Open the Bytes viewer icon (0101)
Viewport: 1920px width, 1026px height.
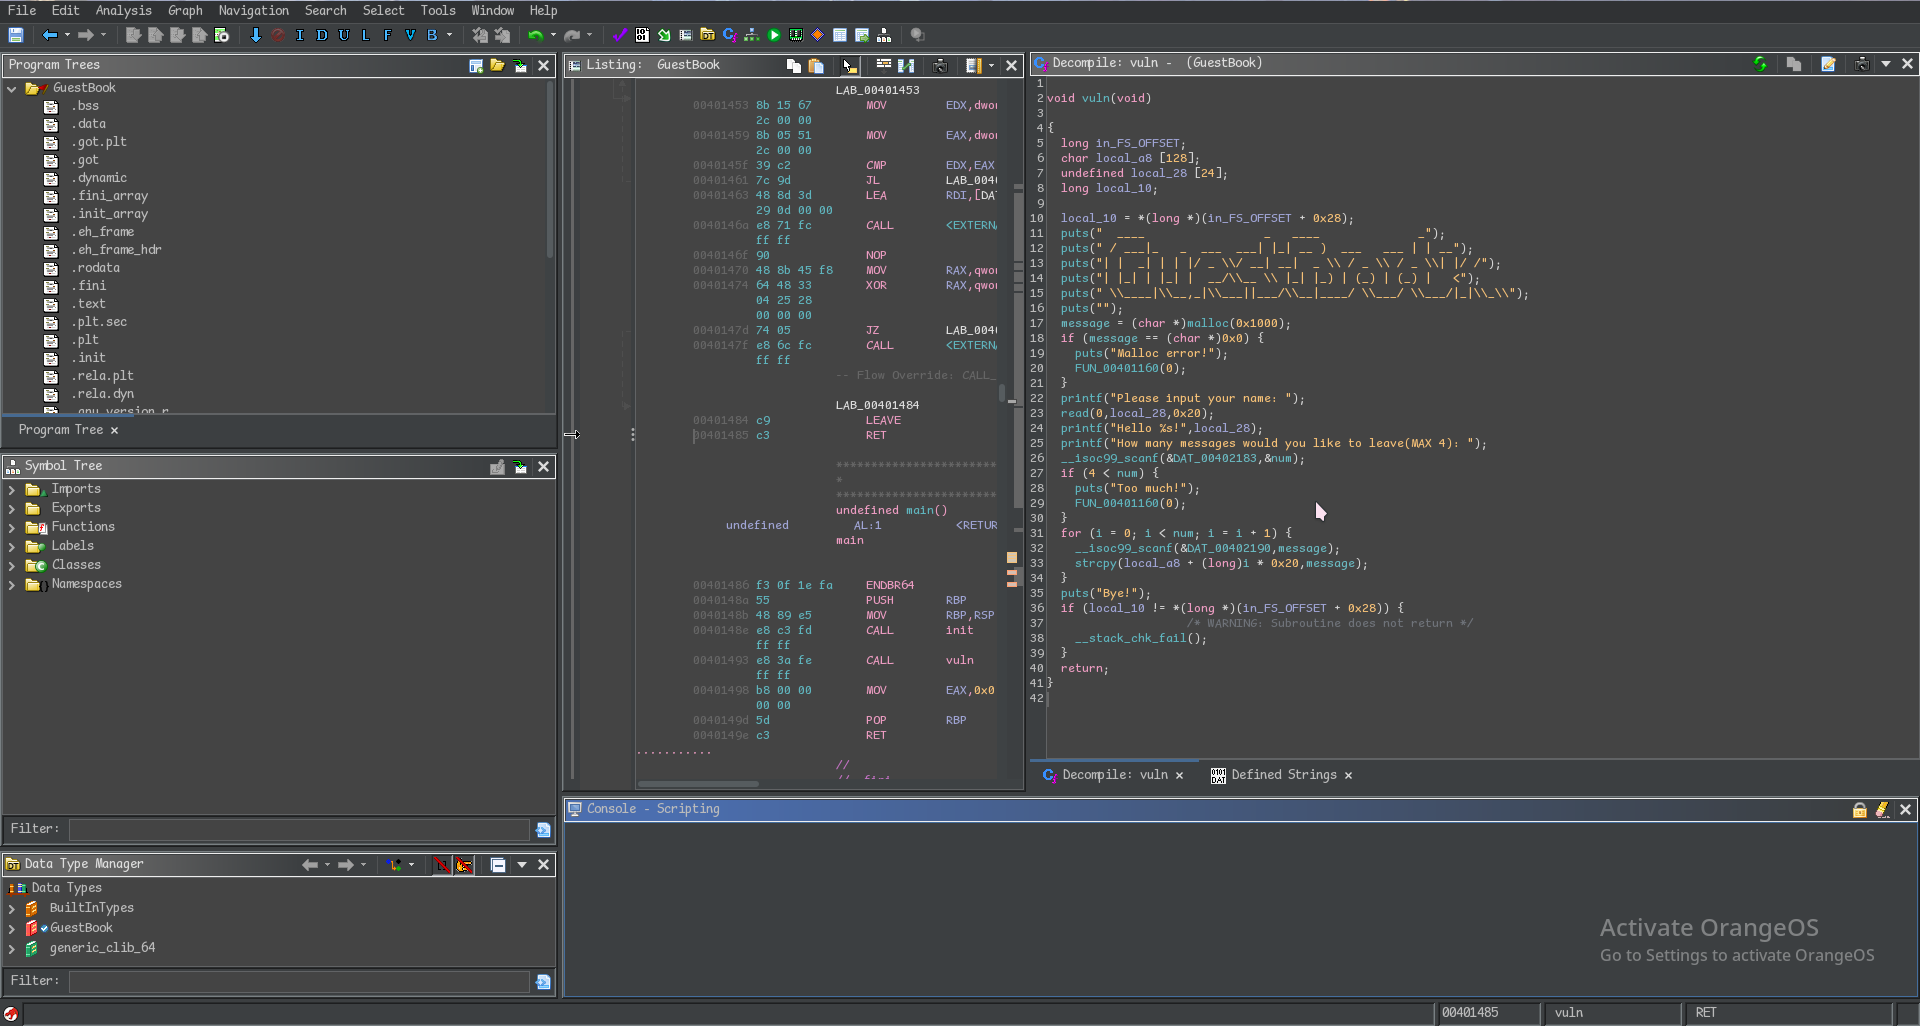[642, 35]
